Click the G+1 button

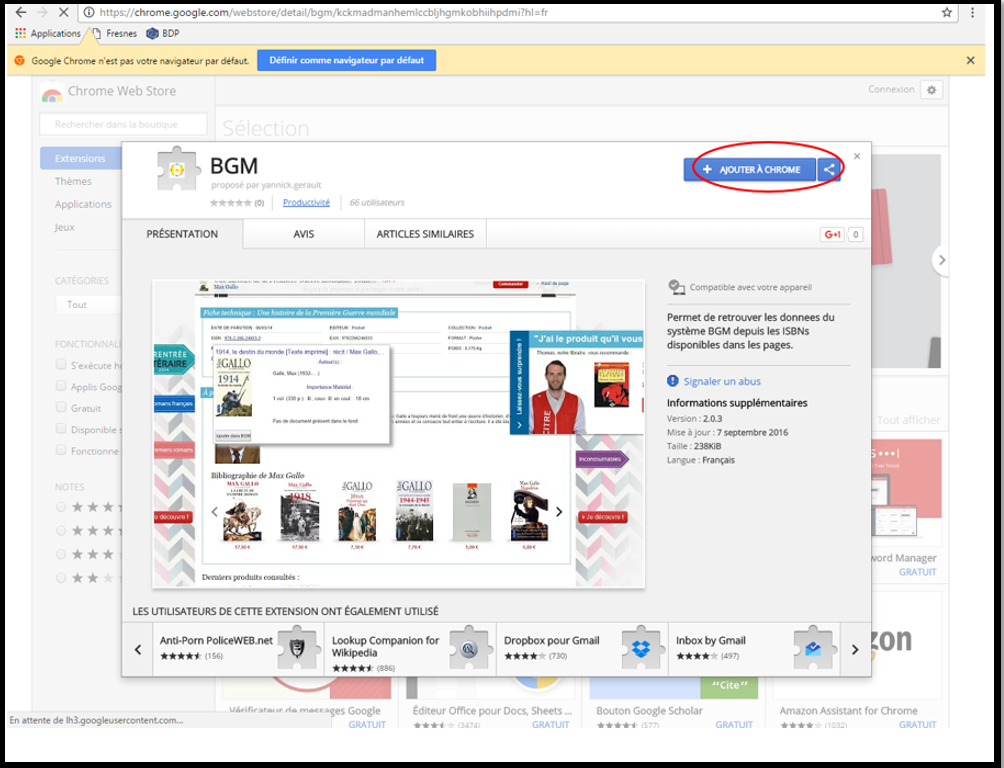click(832, 234)
